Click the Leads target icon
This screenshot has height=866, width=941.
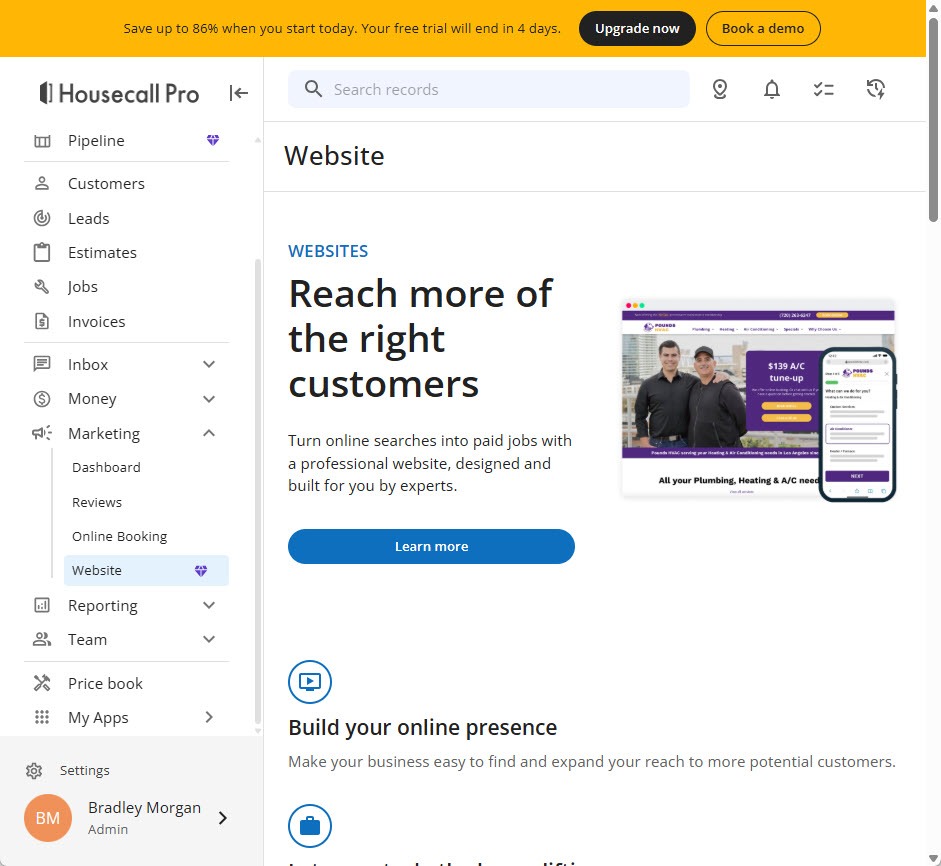click(41, 218)
